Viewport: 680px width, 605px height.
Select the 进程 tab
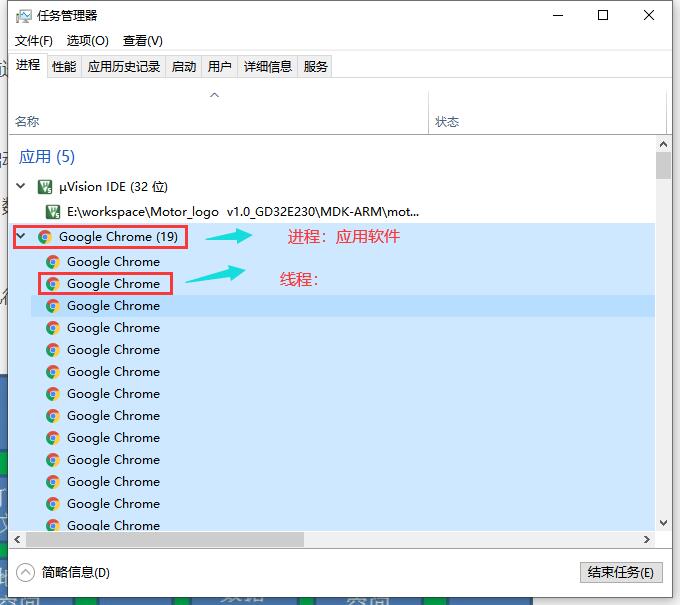coord(28,65)
